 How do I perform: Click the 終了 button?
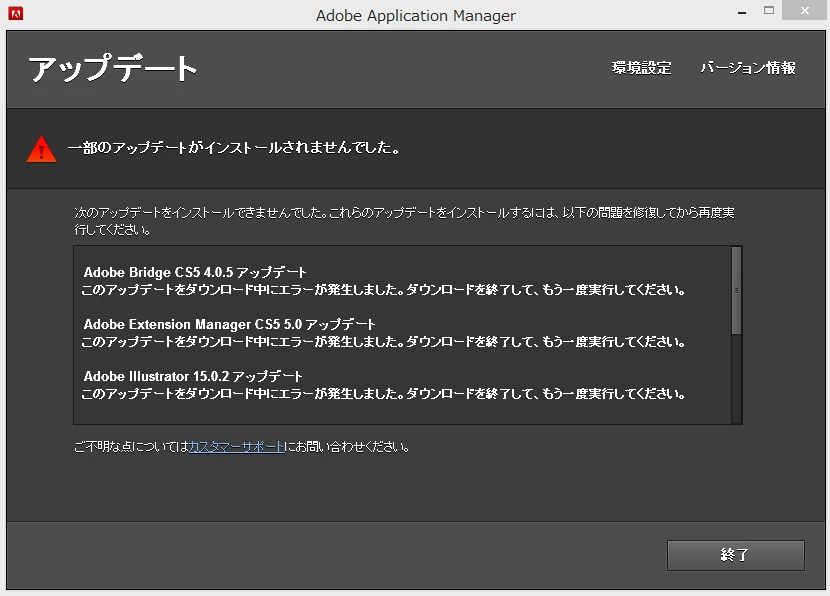tap(735, 555)
